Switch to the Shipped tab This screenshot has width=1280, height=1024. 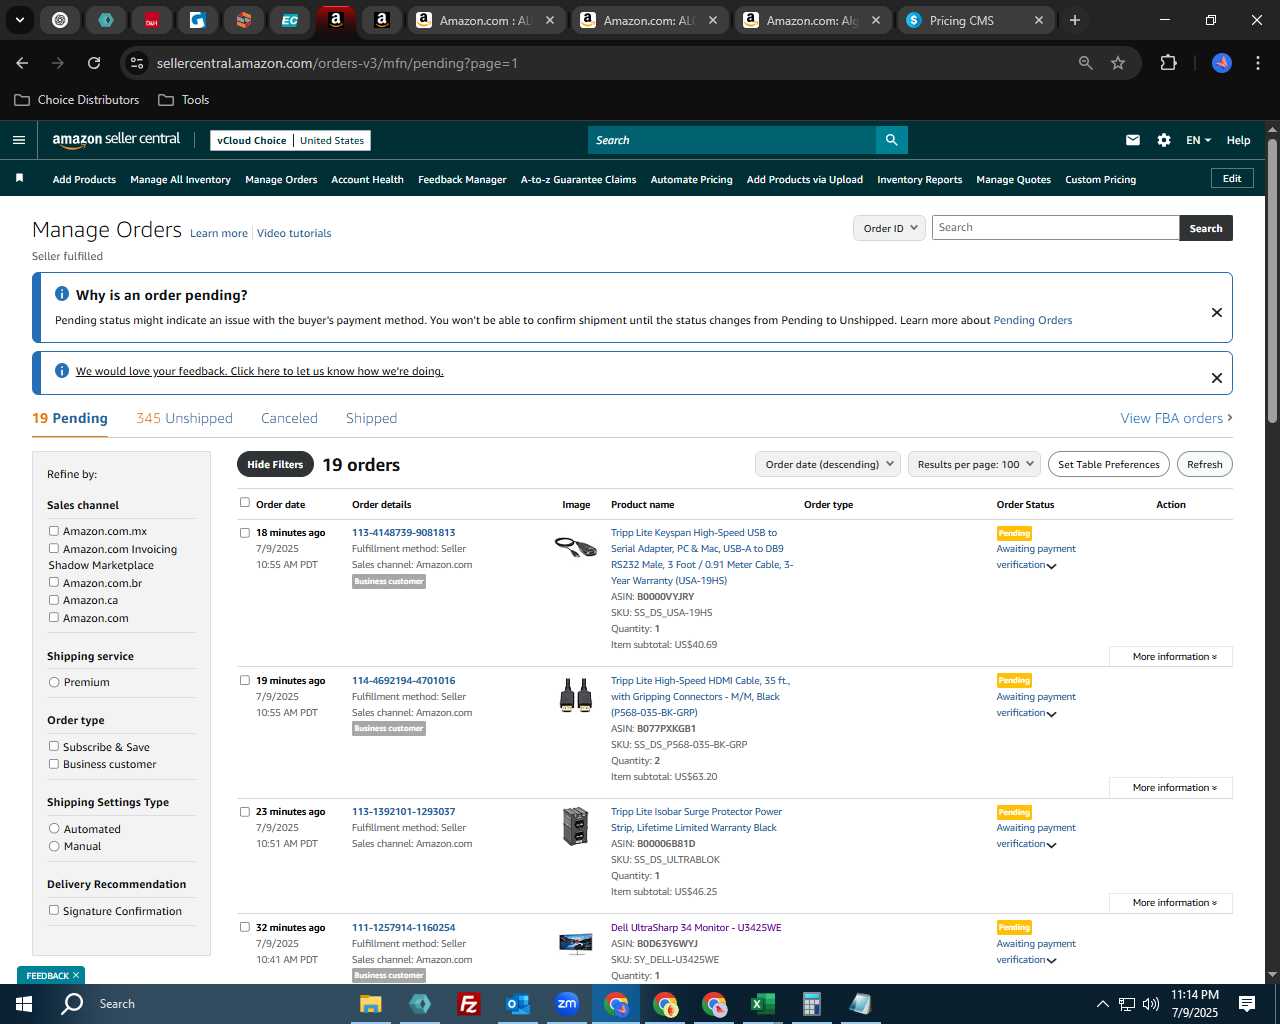click(x=371, y=418)
